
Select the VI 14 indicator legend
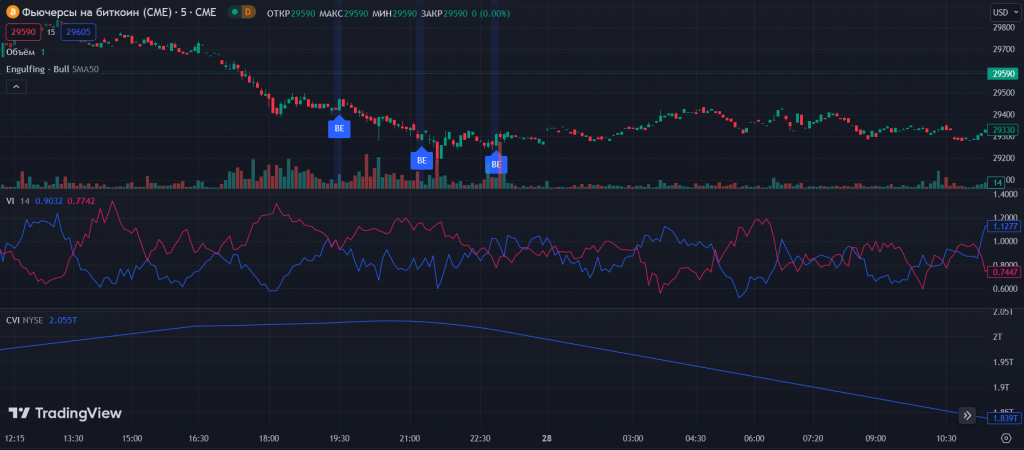point(19,200)
